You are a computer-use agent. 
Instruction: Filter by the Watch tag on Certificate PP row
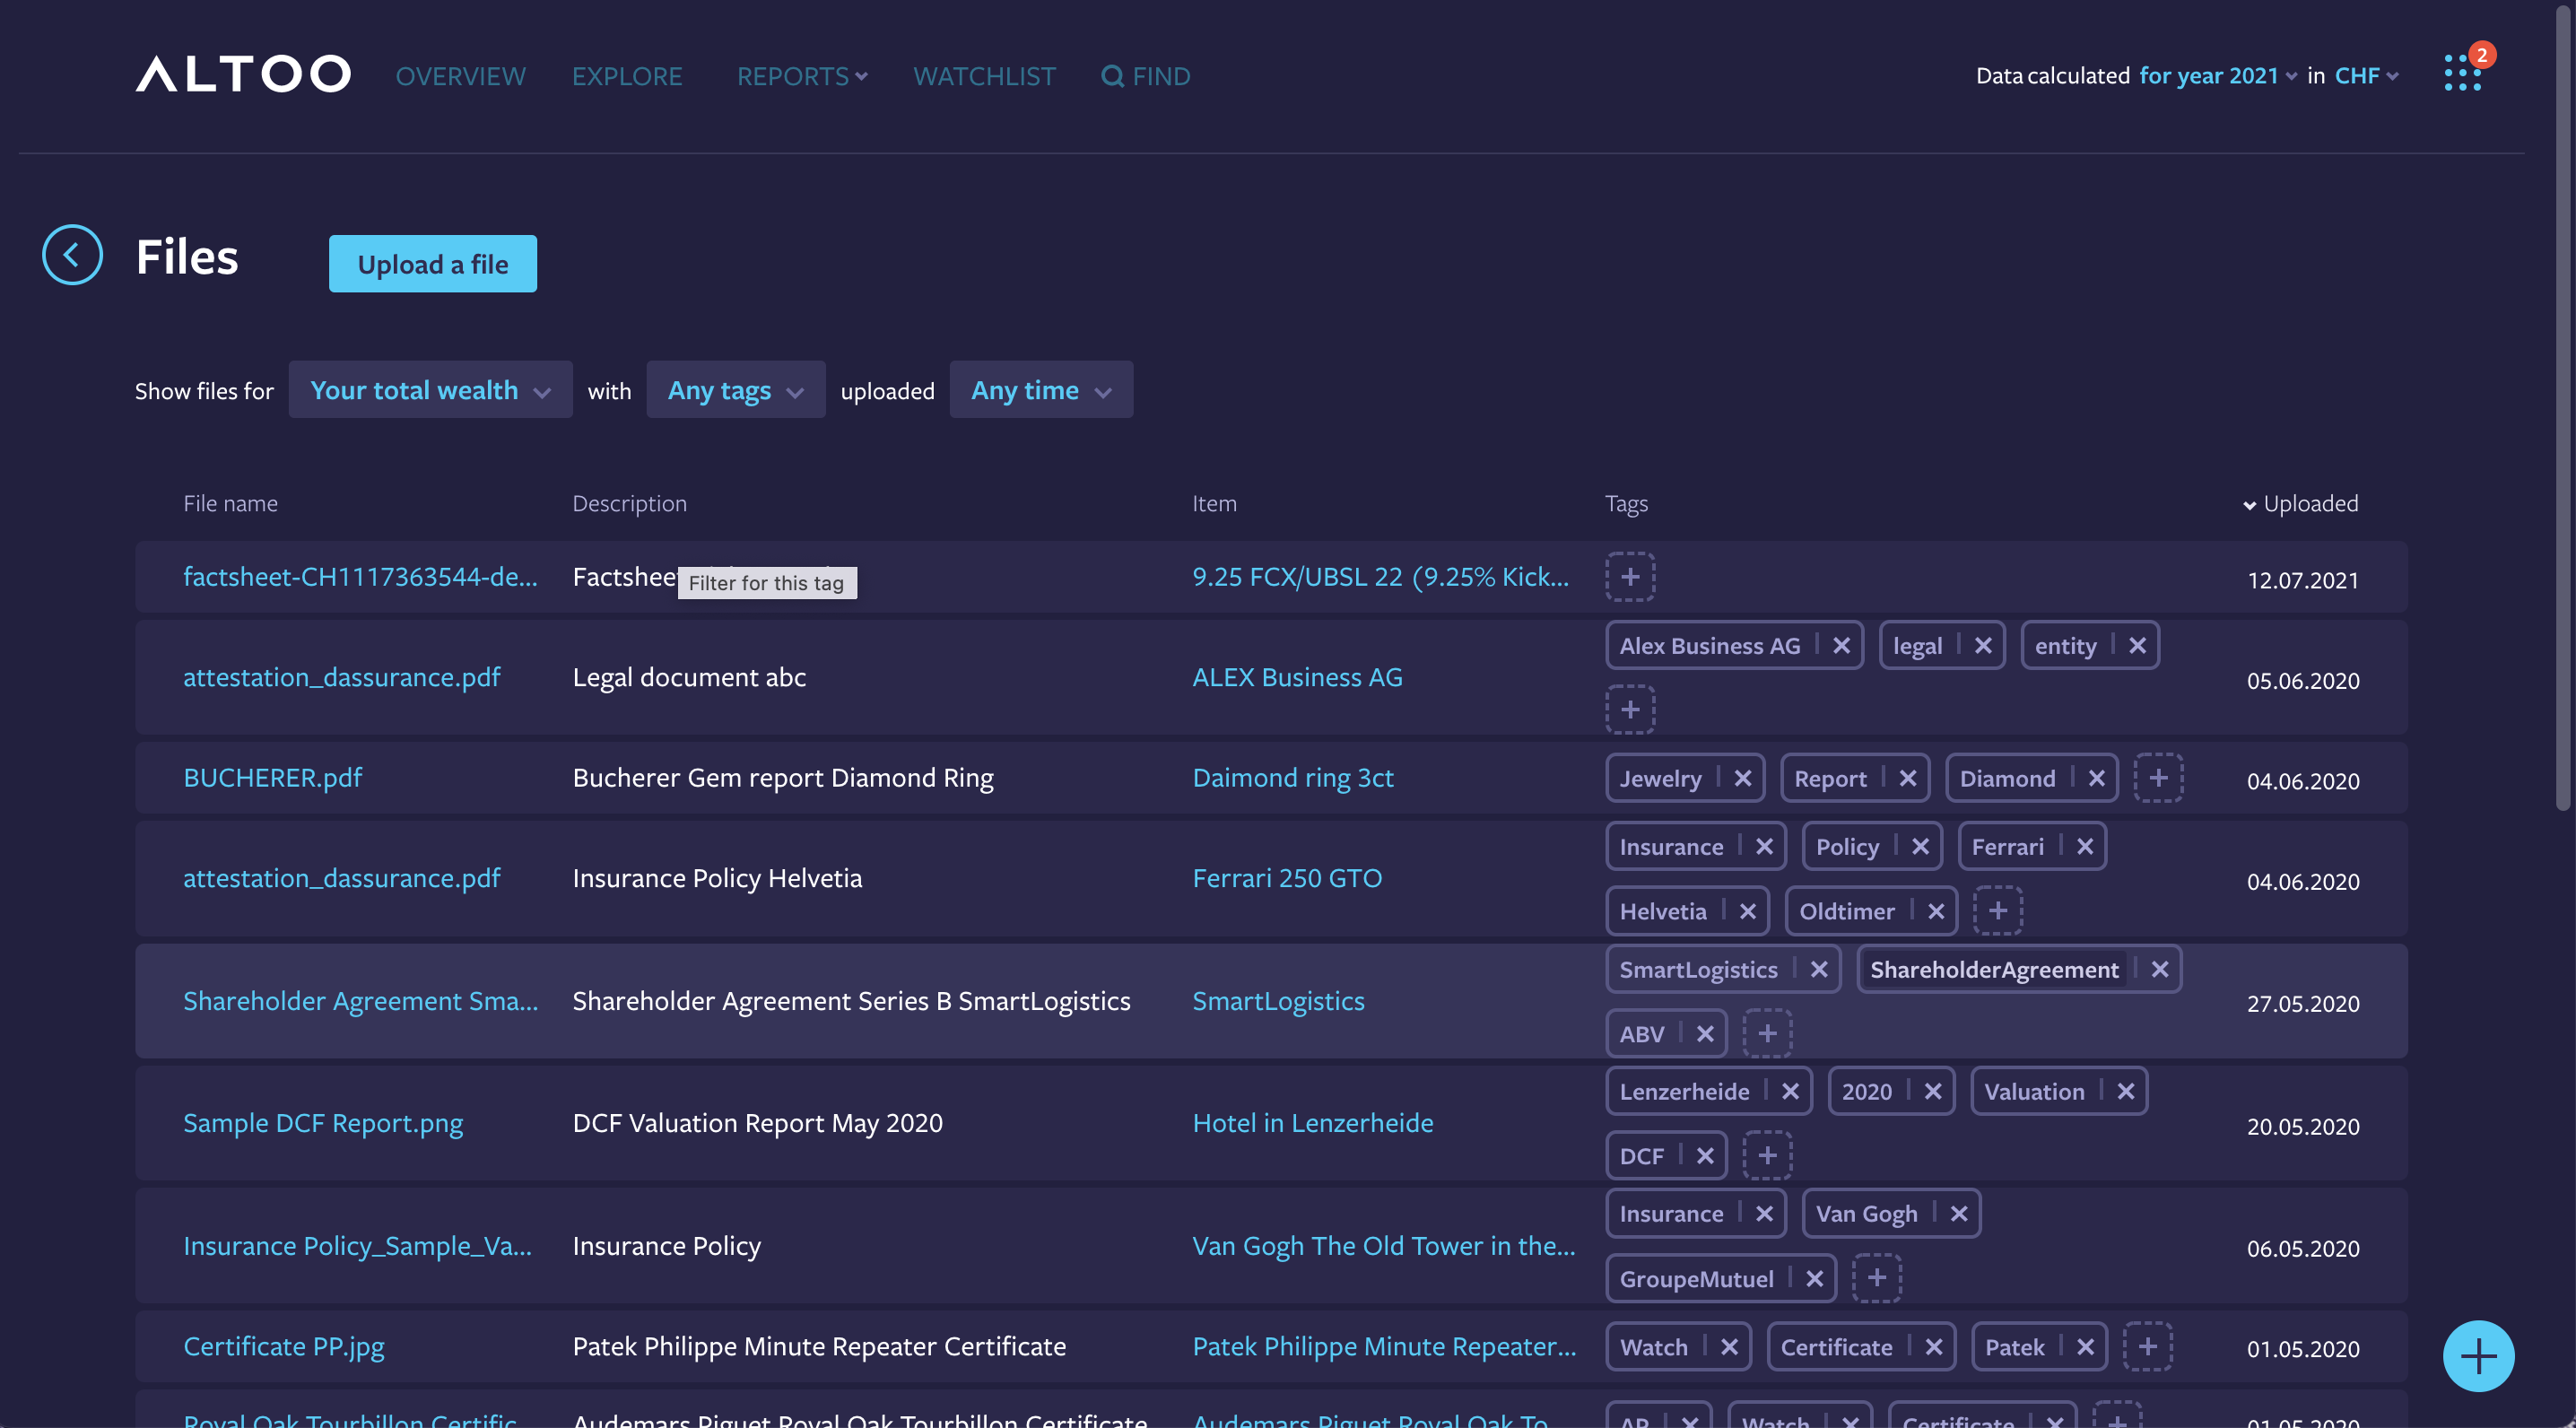pos(1654,1347)
